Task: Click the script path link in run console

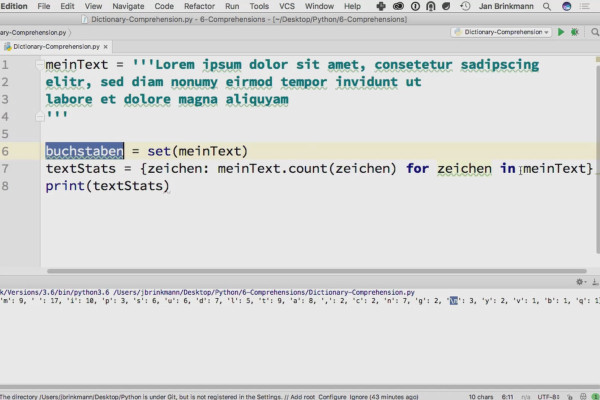Action: [264, 292]
